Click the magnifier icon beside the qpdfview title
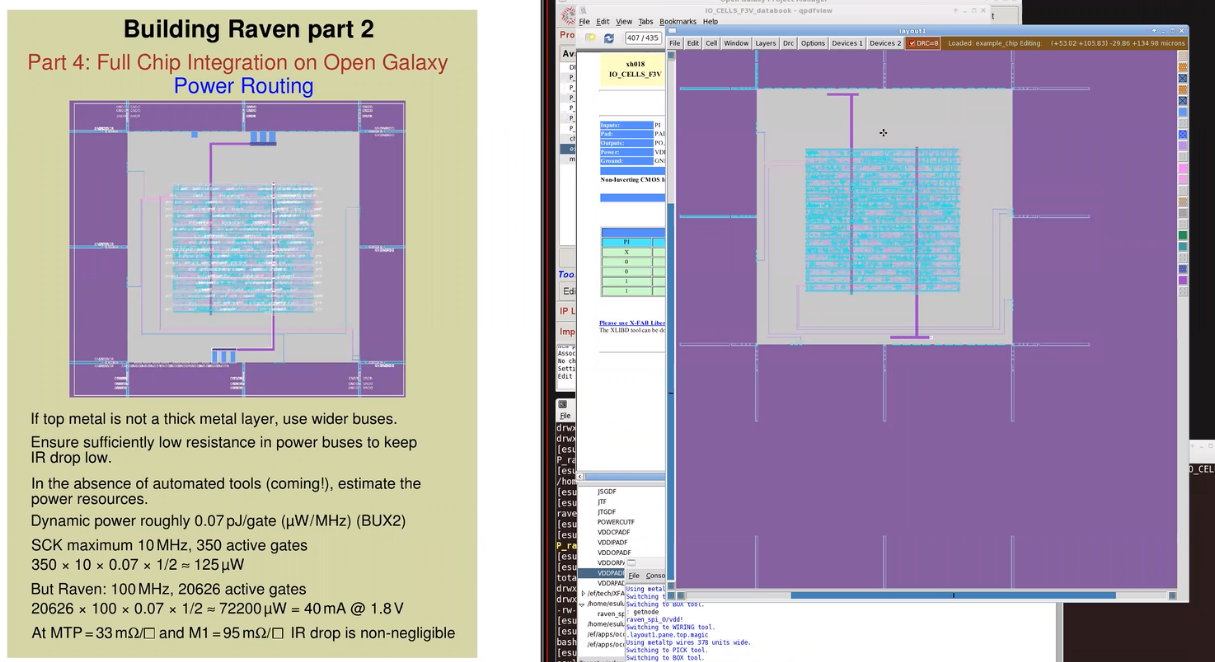The image size is (1215, 662). coord(584,10)
